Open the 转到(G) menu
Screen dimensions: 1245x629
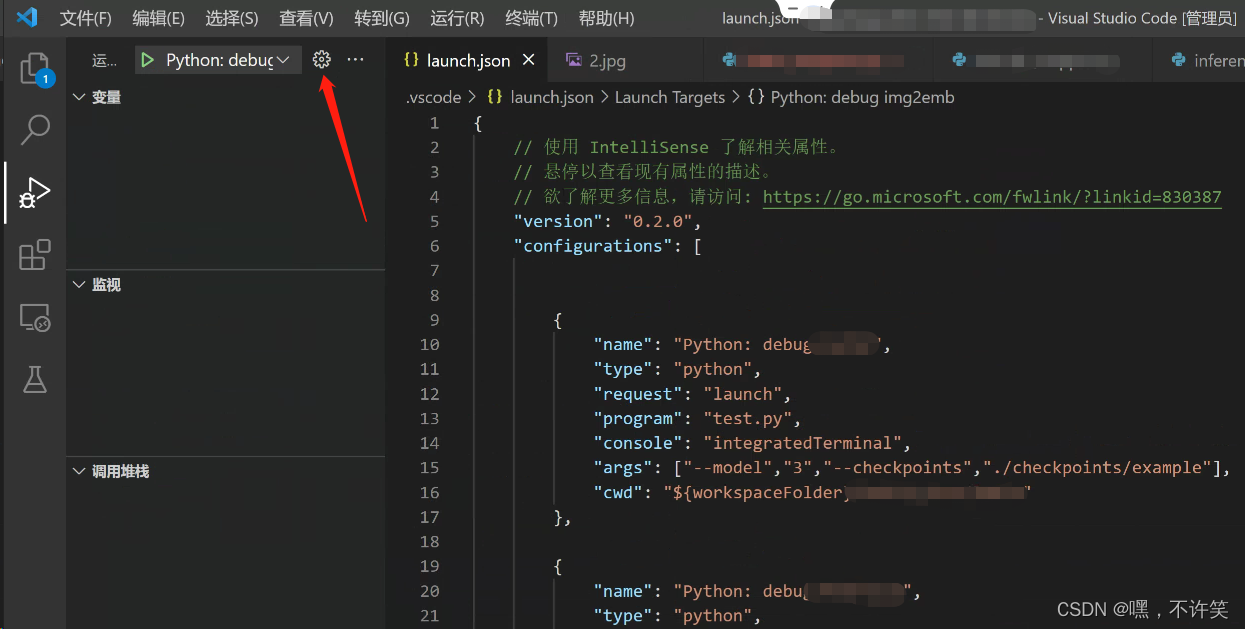pos(382,18)
